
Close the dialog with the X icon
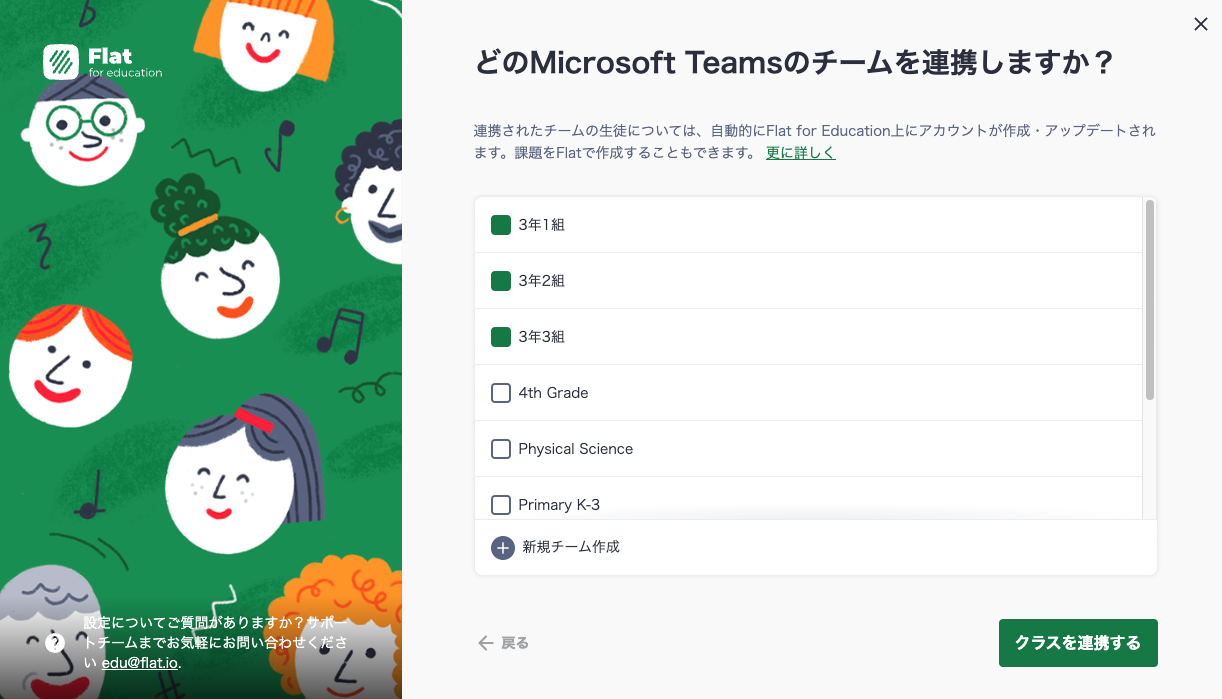[1201, 24]
